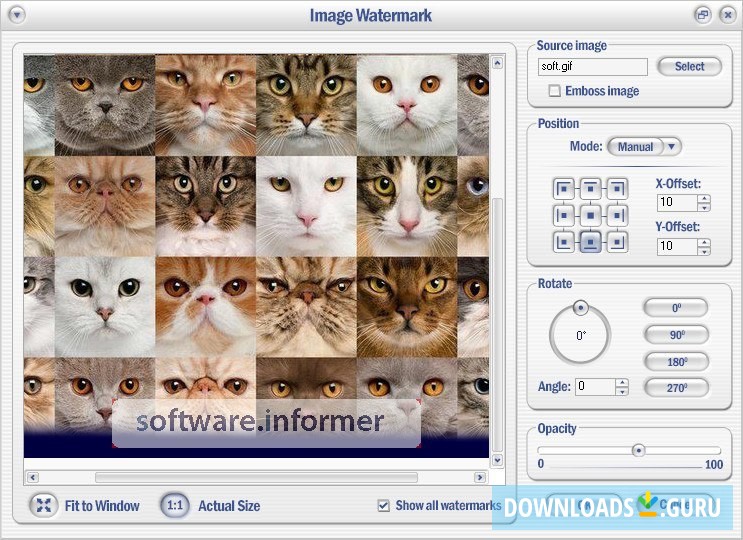The width and height of the screenshot is (743, 540).
Task: Click the source image filename field
Action: pos(593,67)
